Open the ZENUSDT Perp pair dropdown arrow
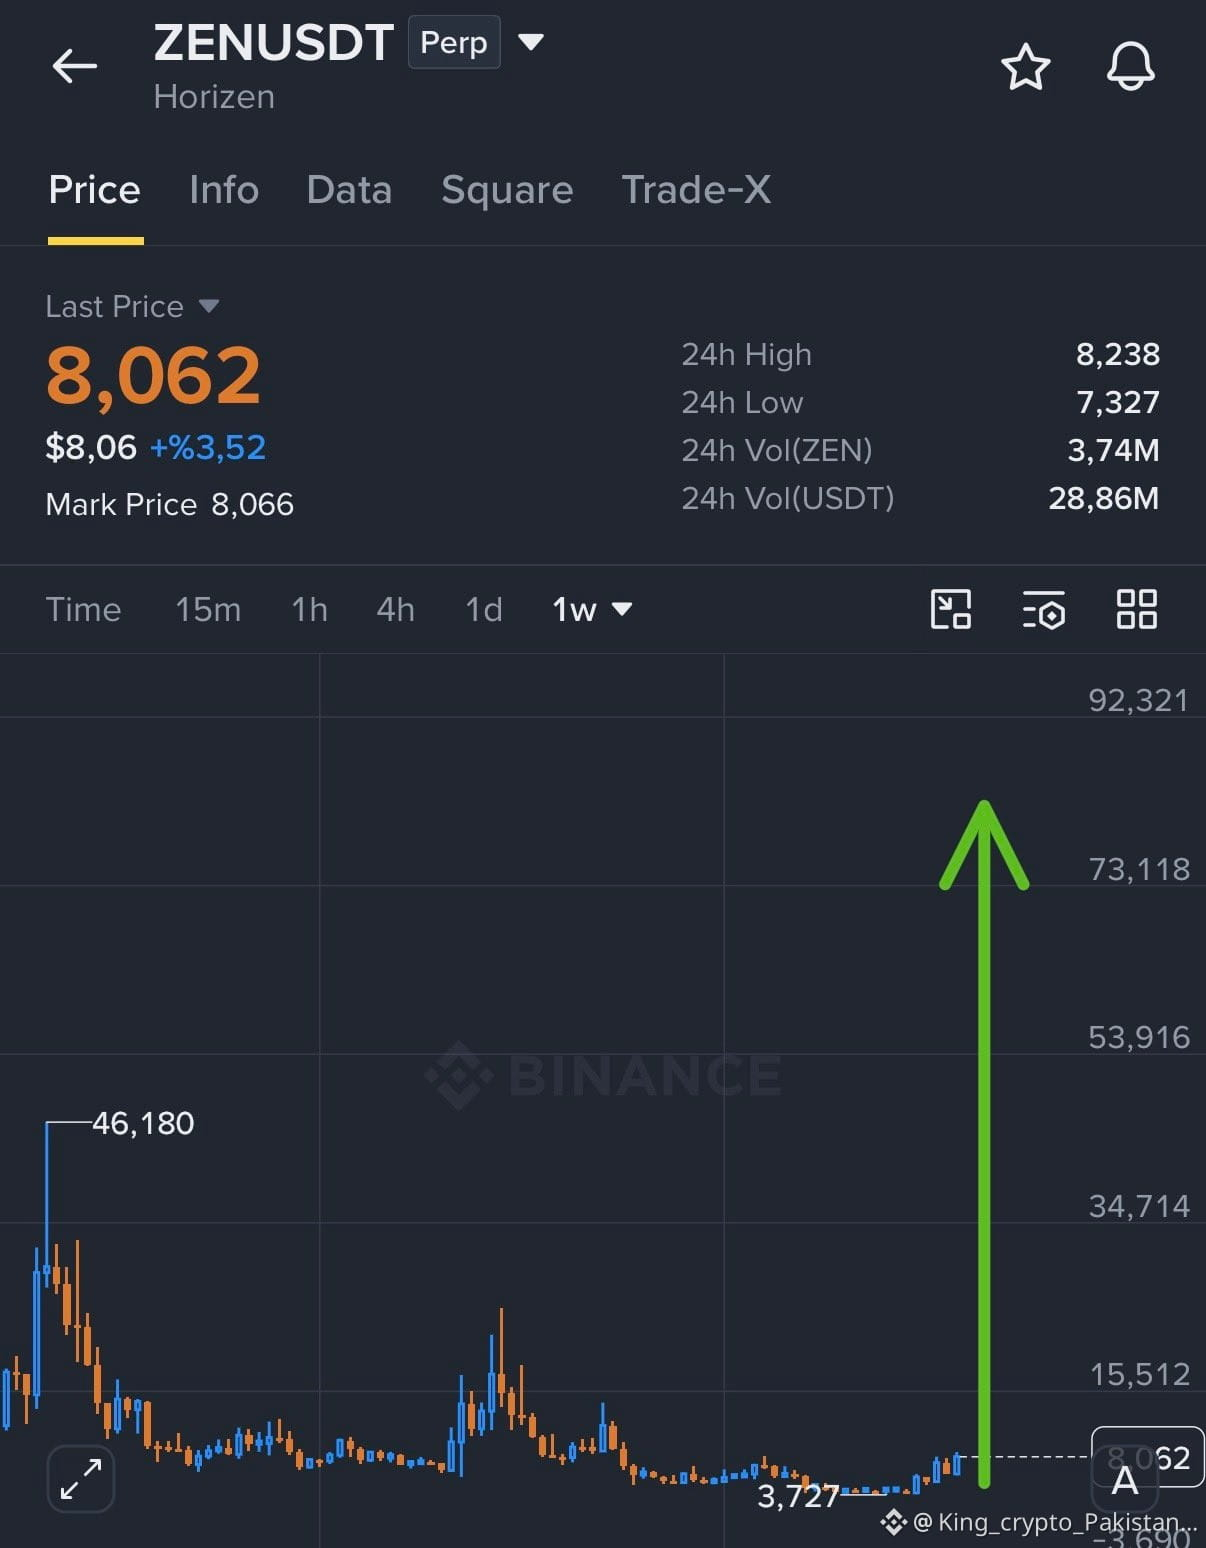The width and height of the screenshot is (1206, 1548). (531, 42)
